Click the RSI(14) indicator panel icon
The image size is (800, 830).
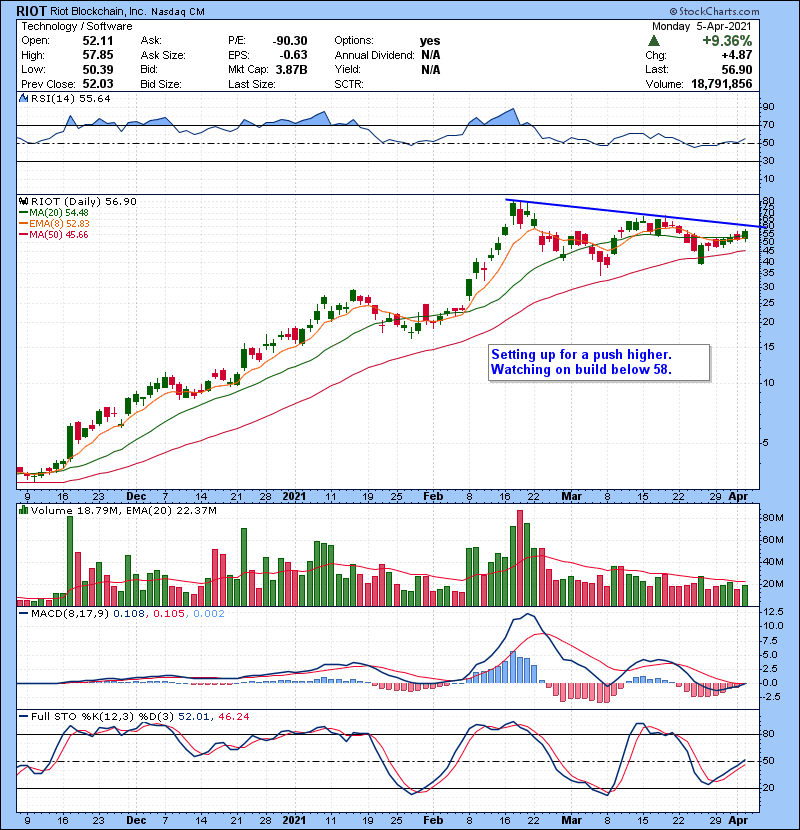[x=24, y=98]
